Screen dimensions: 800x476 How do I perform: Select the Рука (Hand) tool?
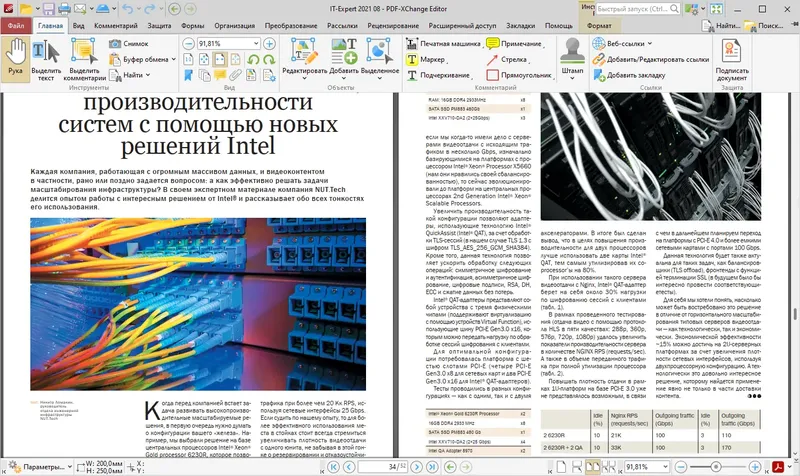pos(15,58)
